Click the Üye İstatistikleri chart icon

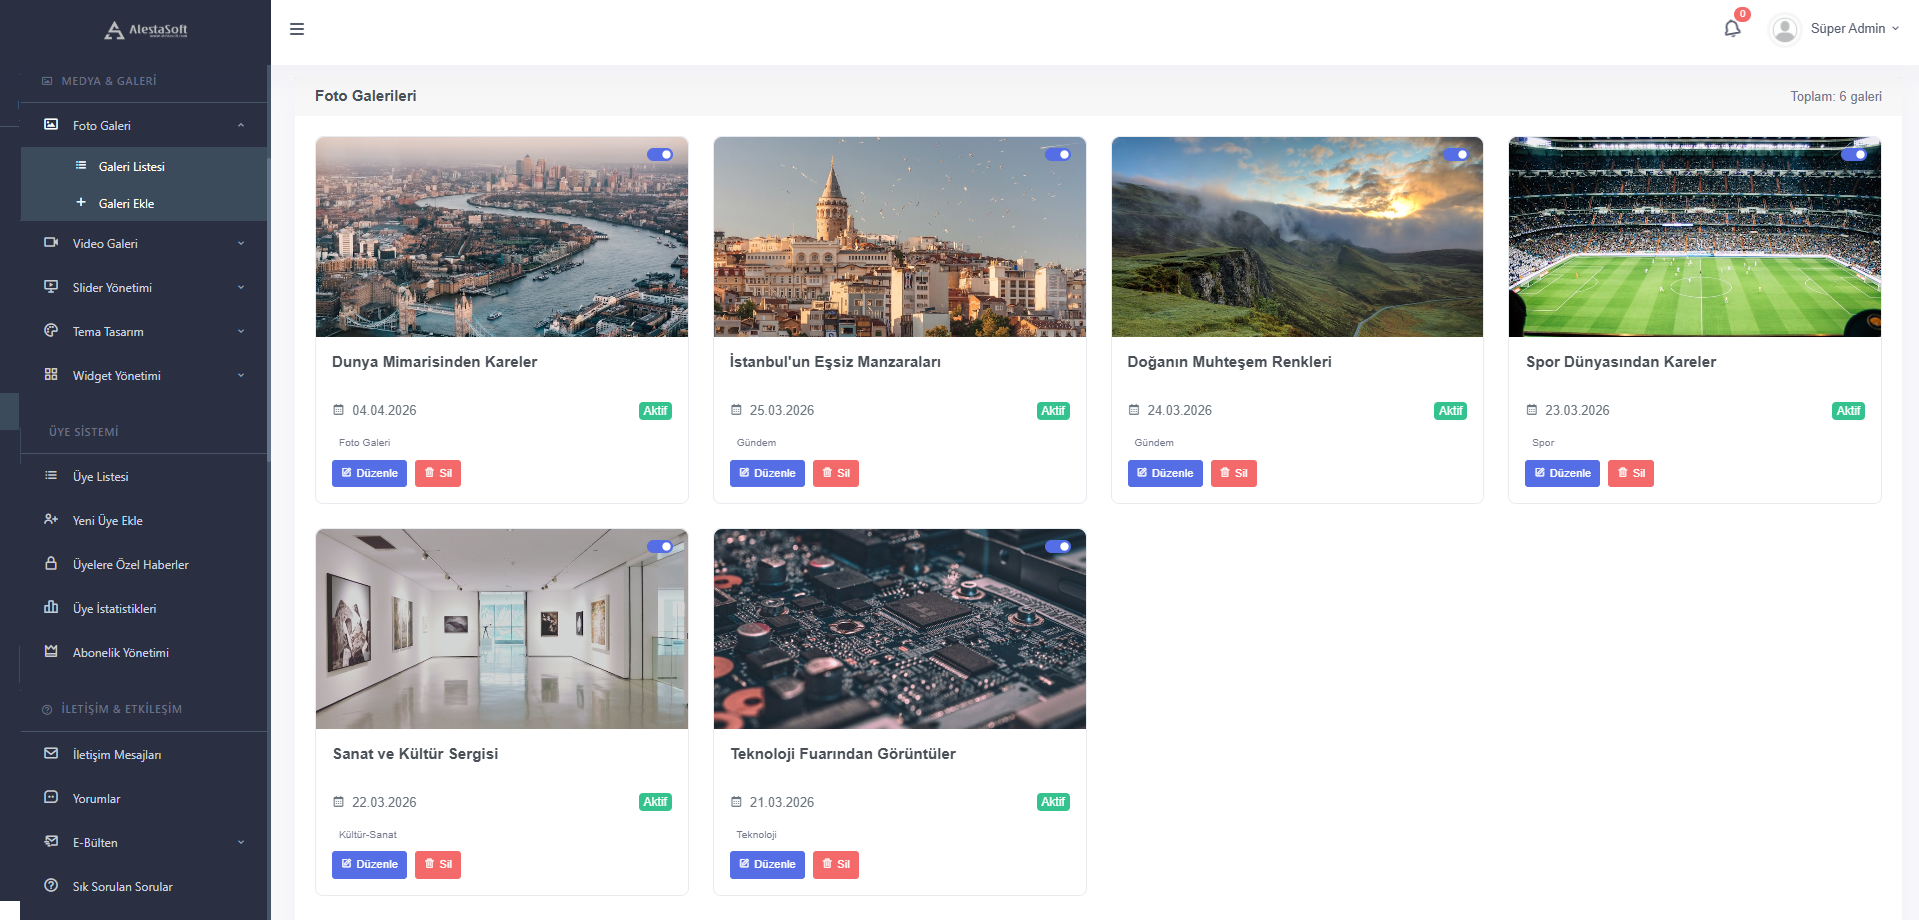(x=51, y=608)
